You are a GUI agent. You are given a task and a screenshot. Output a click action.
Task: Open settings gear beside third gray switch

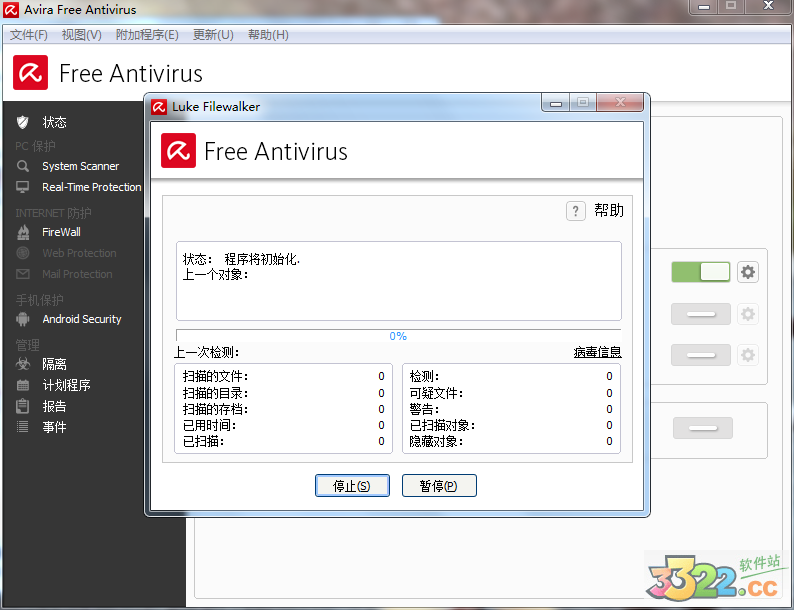(748, 355)
